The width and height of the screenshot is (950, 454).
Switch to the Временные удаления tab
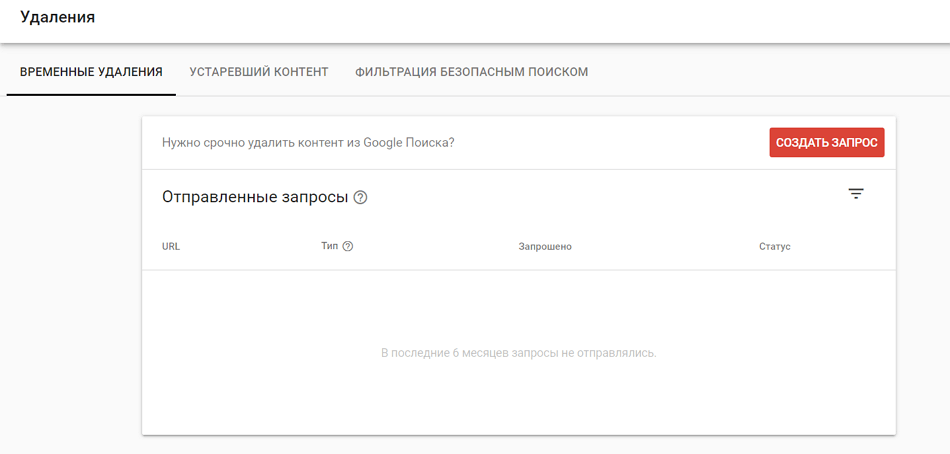click(x=91, y=72)
